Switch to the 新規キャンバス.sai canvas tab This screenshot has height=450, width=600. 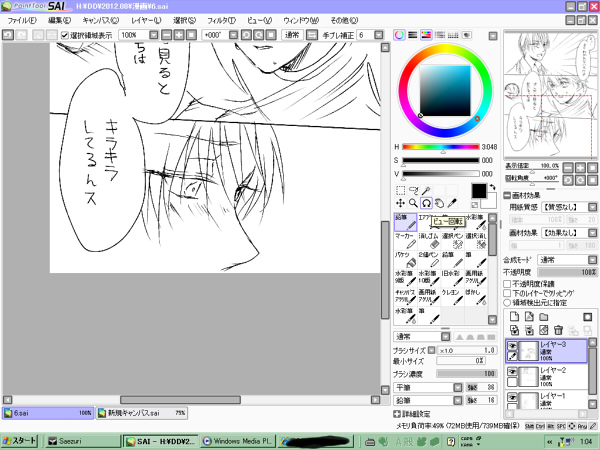147,412
